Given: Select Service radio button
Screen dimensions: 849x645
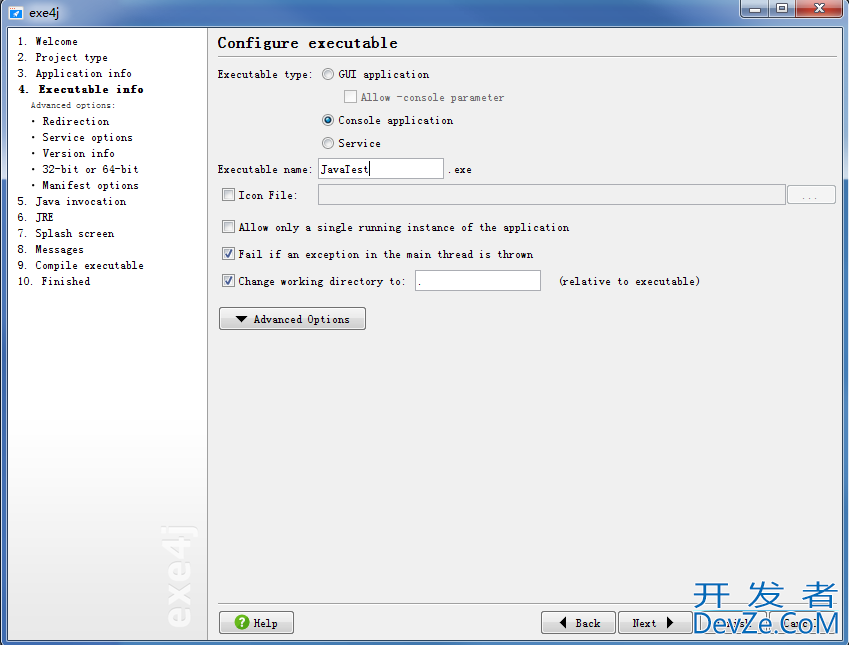Looking at the screenshot, I should coord(328,143).
